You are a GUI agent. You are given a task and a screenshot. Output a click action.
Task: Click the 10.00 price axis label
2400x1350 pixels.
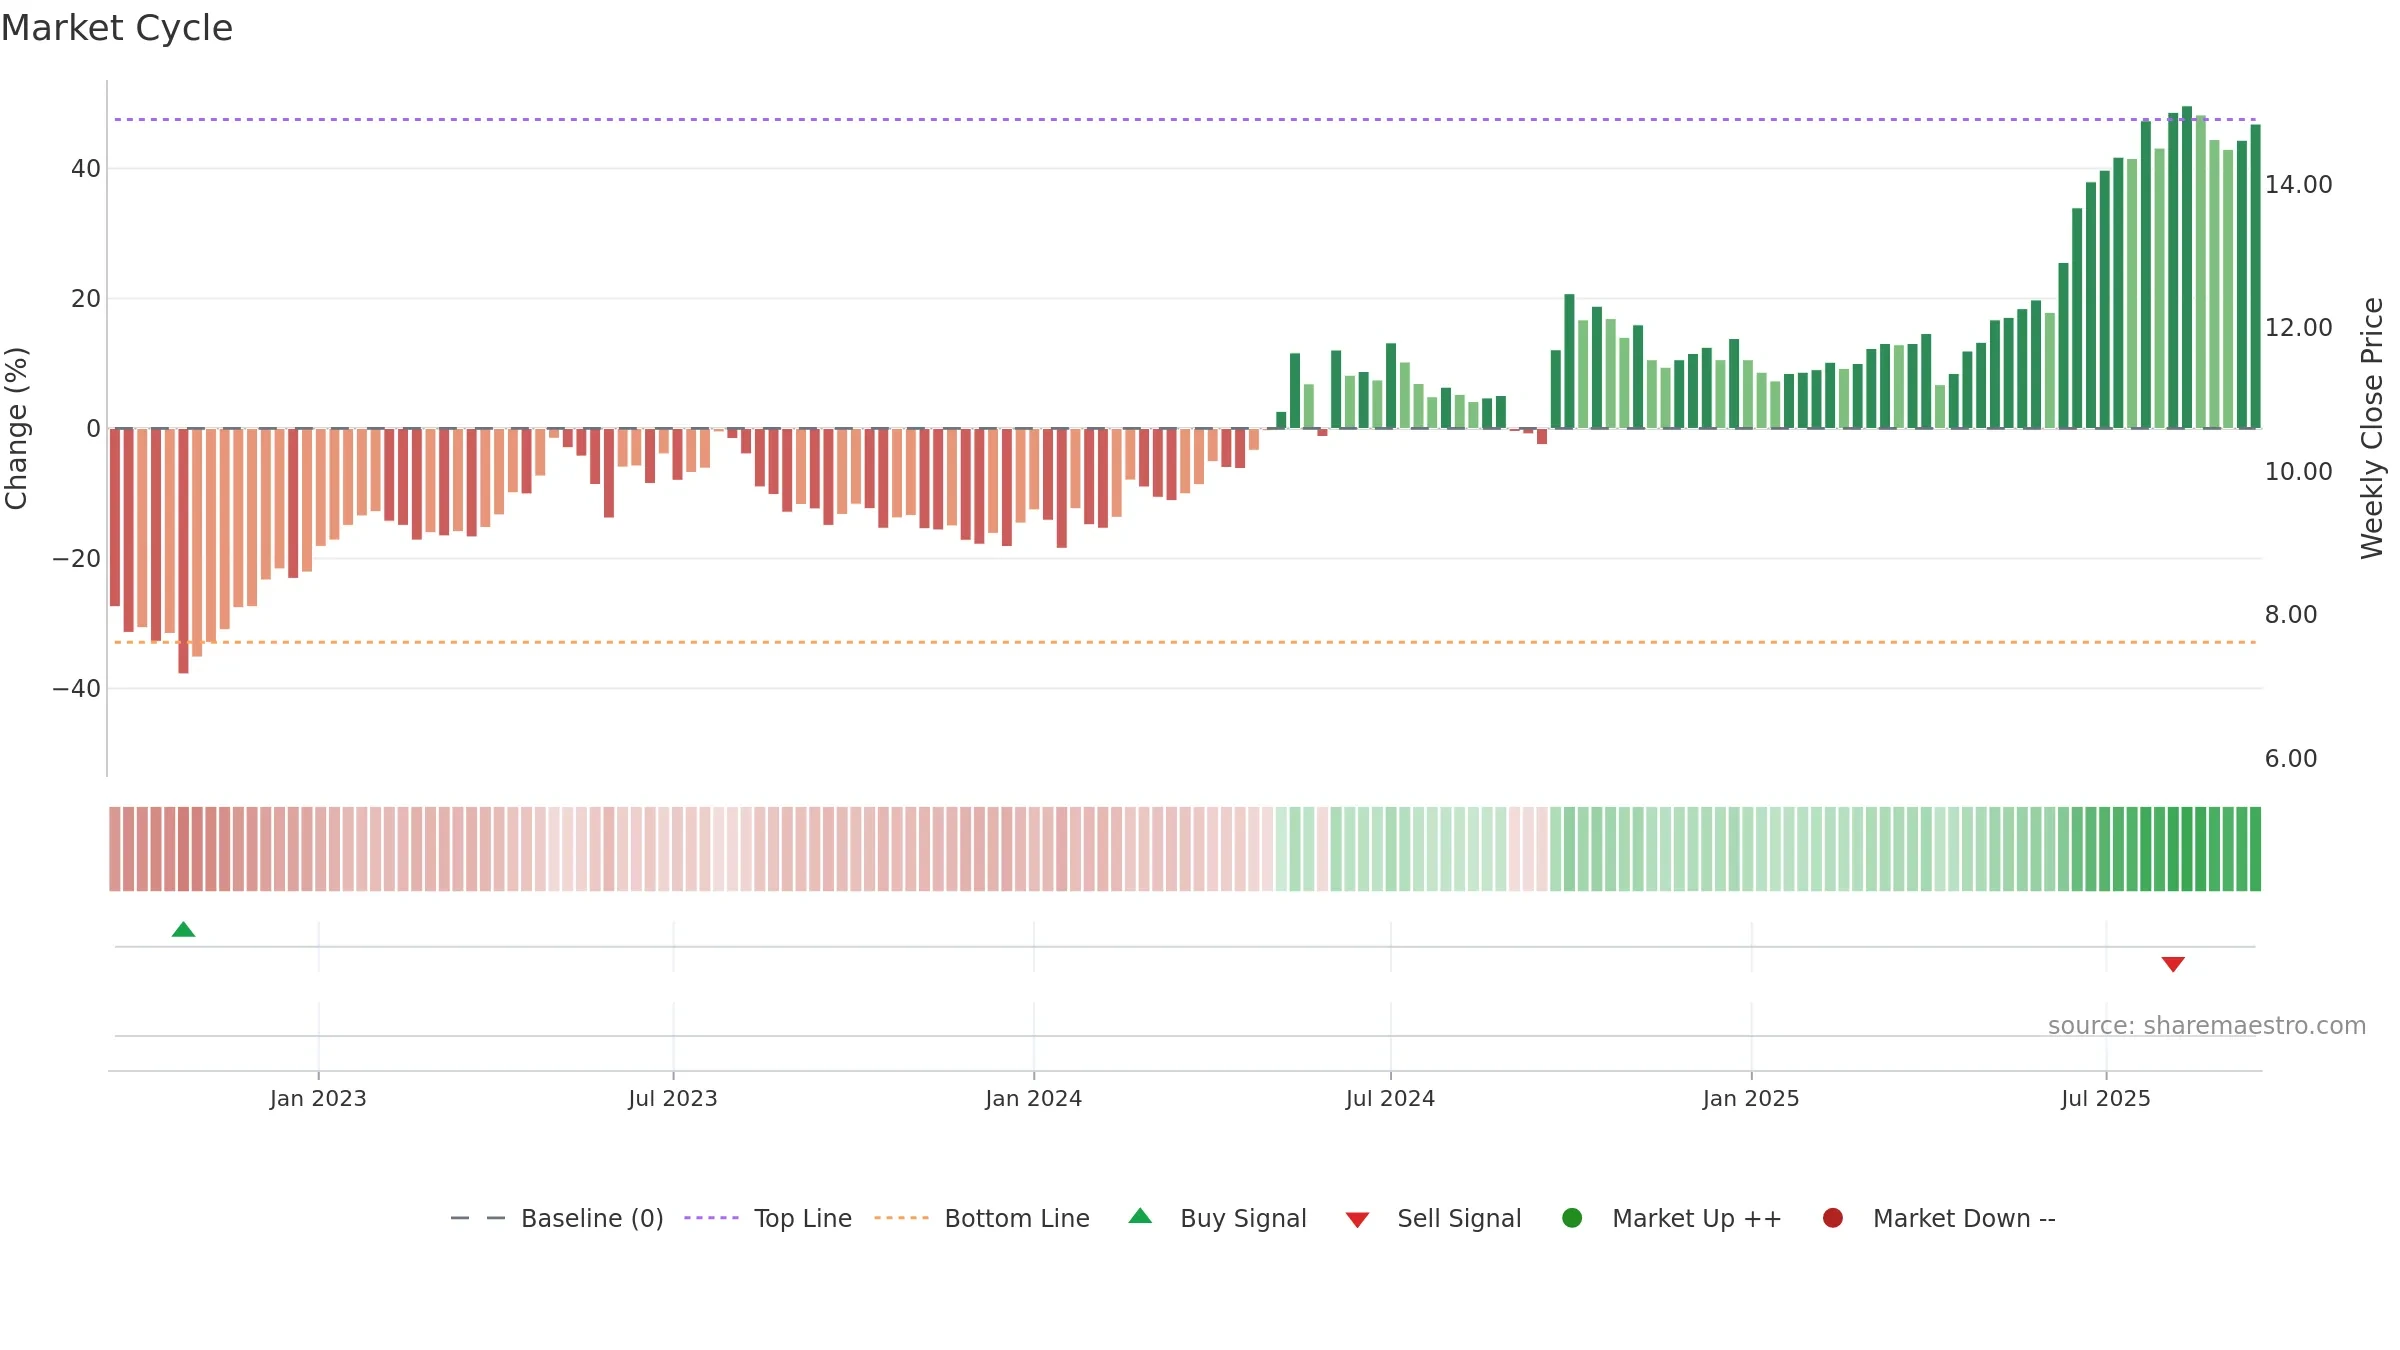click(x=2298, y=471)
